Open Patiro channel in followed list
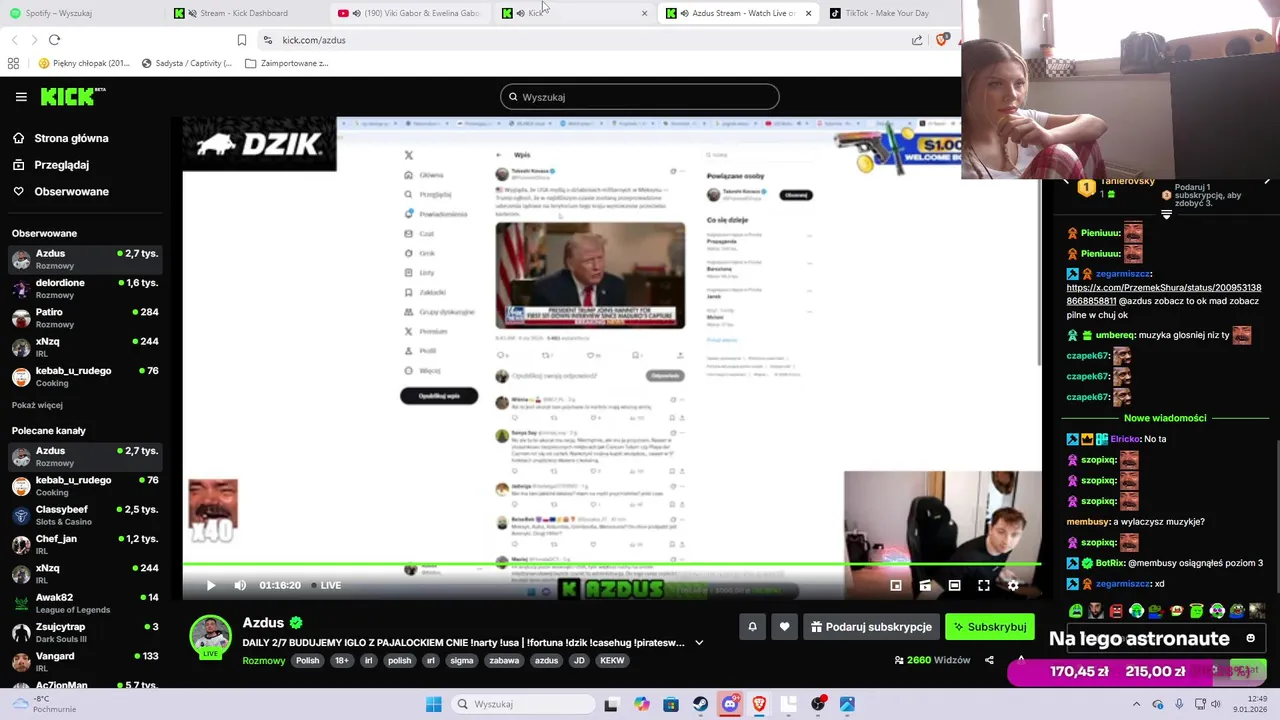 click(x=85, y=318)
